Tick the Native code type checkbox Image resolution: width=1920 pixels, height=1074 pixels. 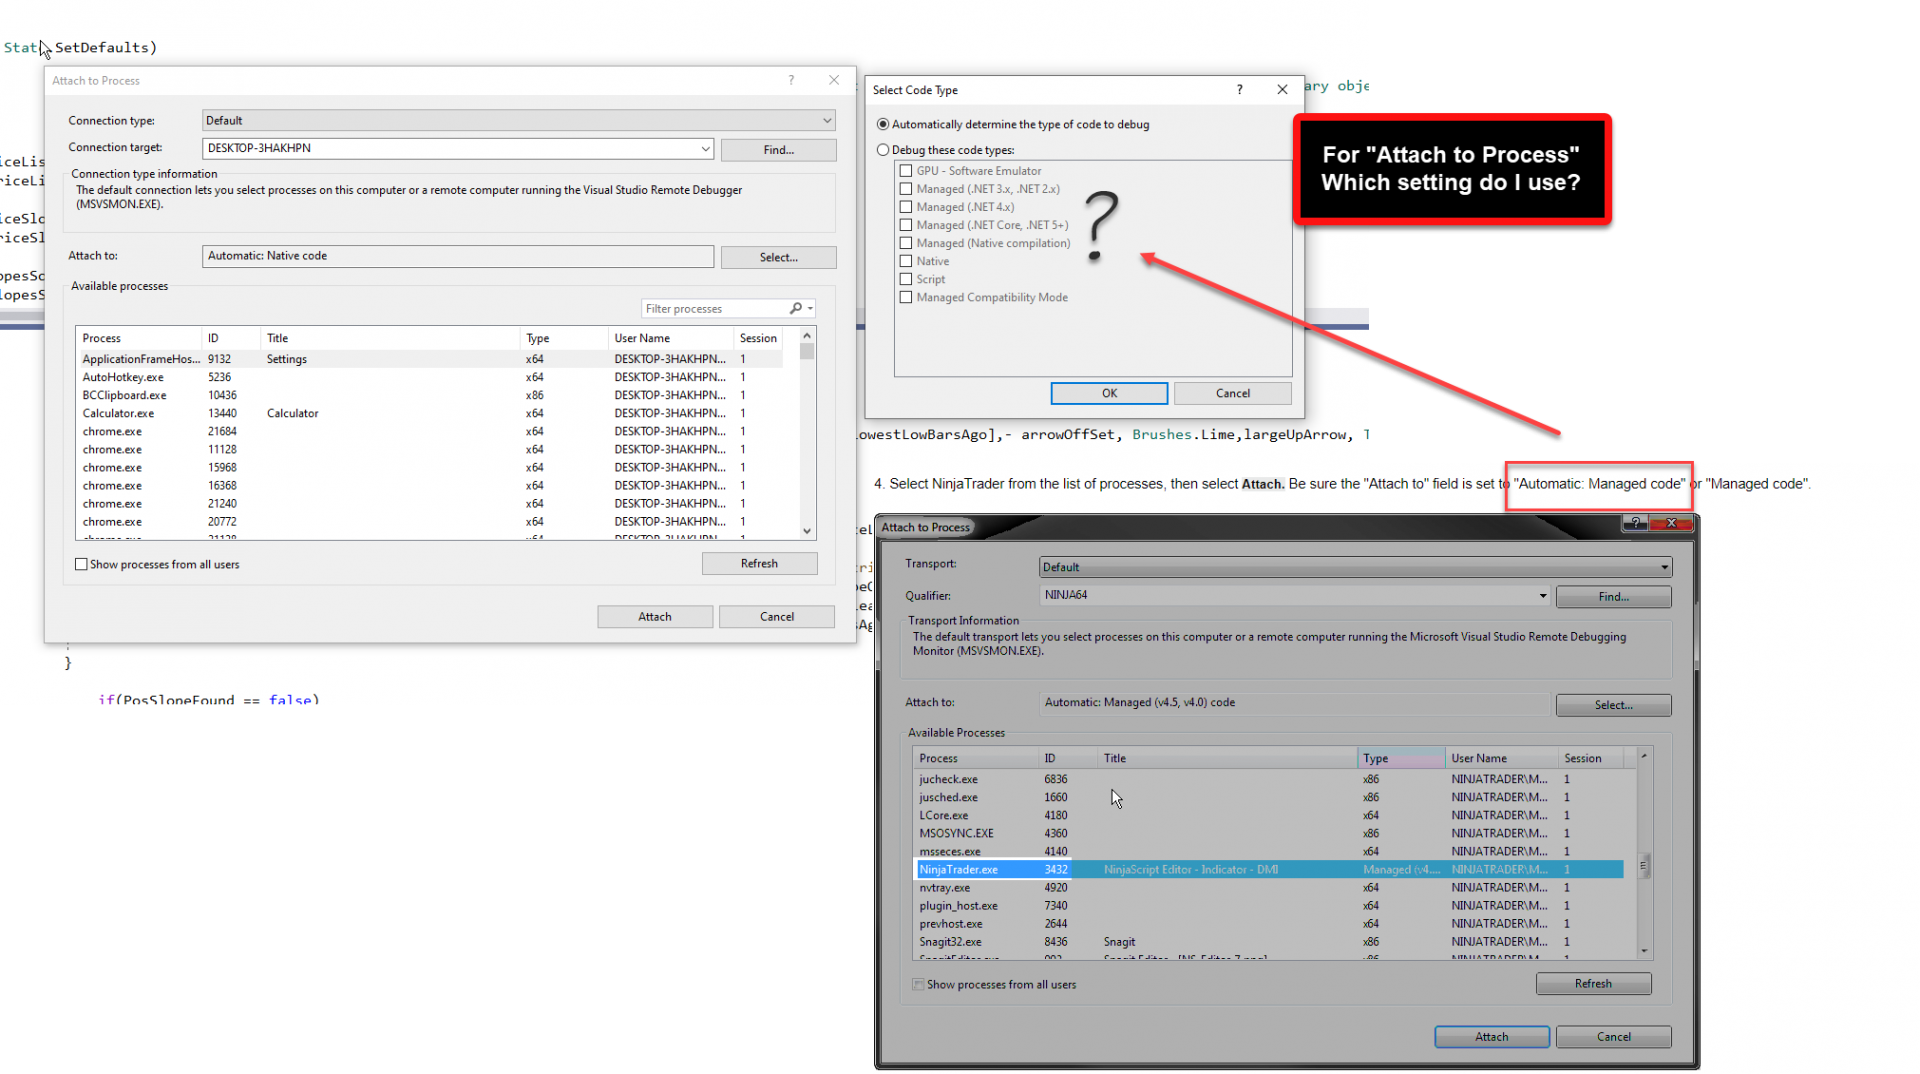pyautogui.click(x=906, y=261)
